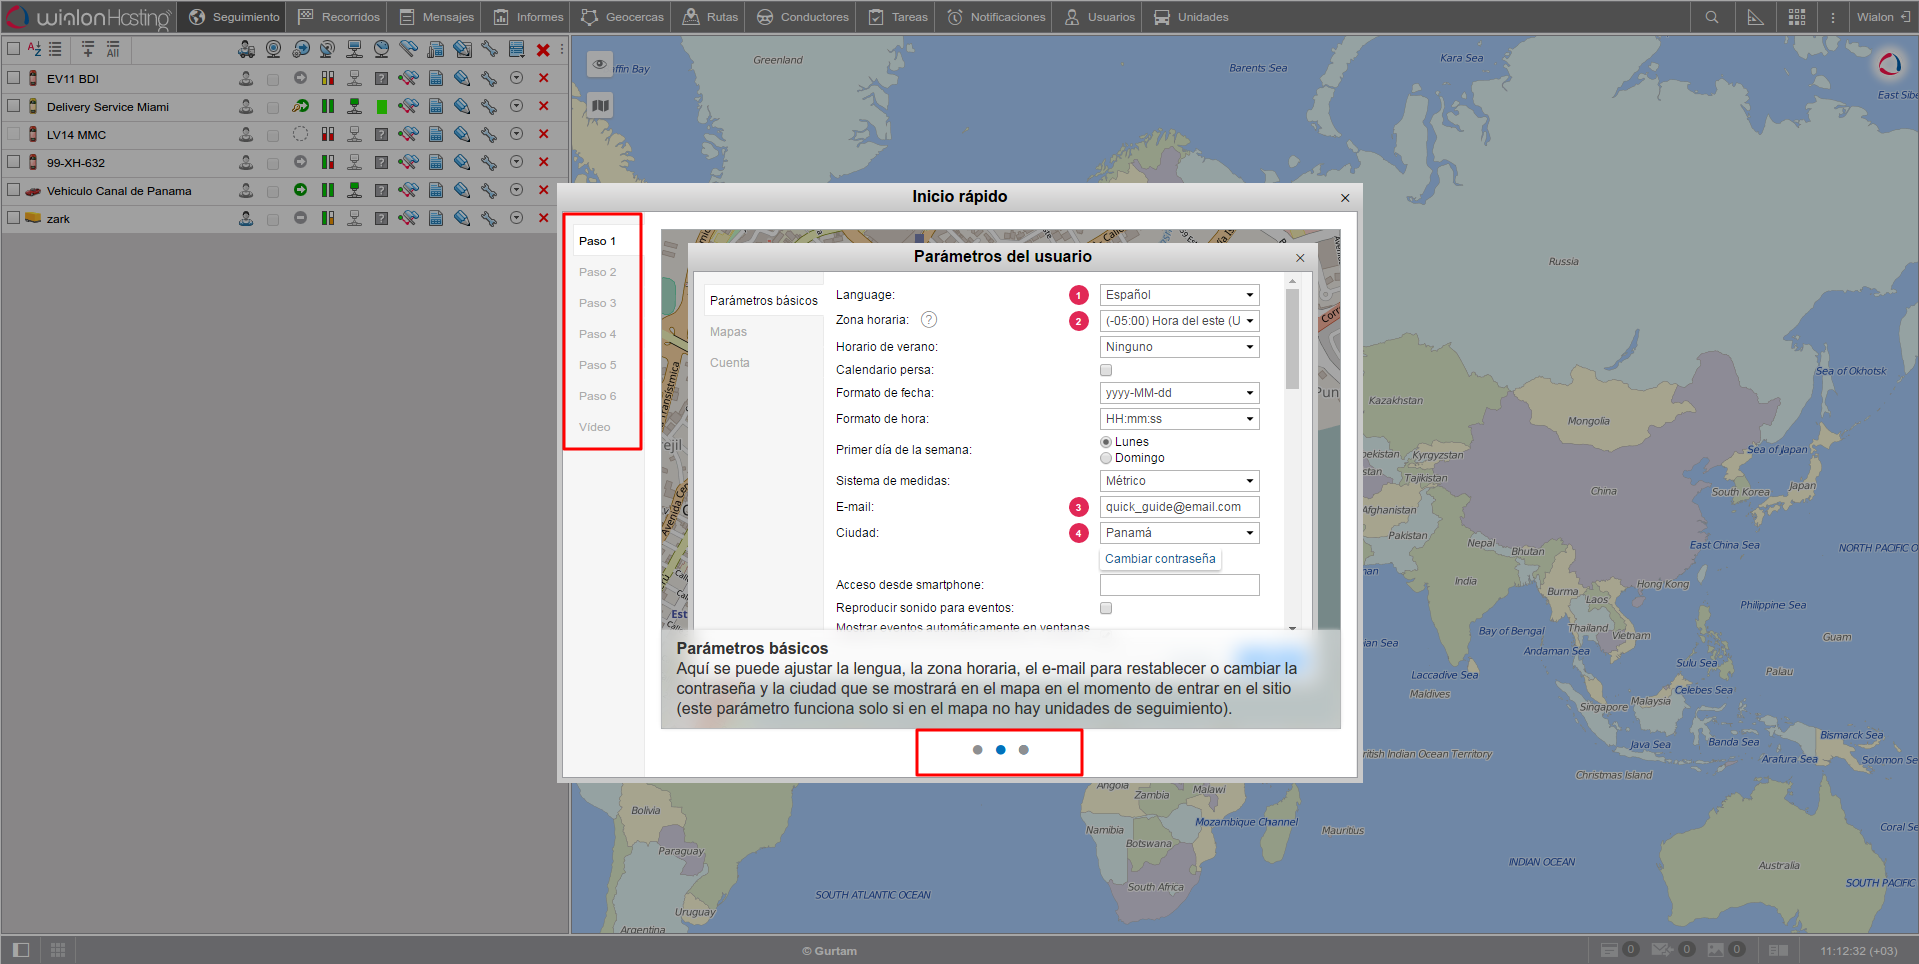Viewport: 1919px width, 964px height.
Task: Expand the Formato de fecha dropdown
Action: pos(1179,393)
